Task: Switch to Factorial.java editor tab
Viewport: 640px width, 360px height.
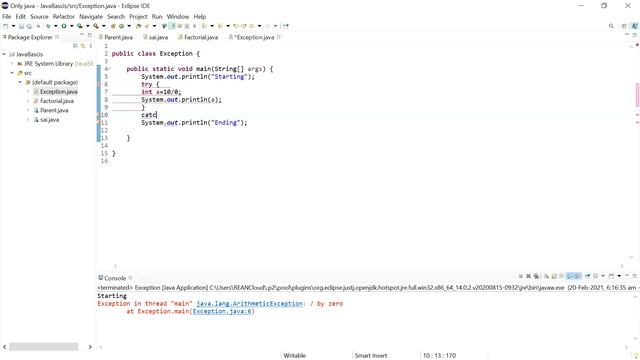Action: 198,37
